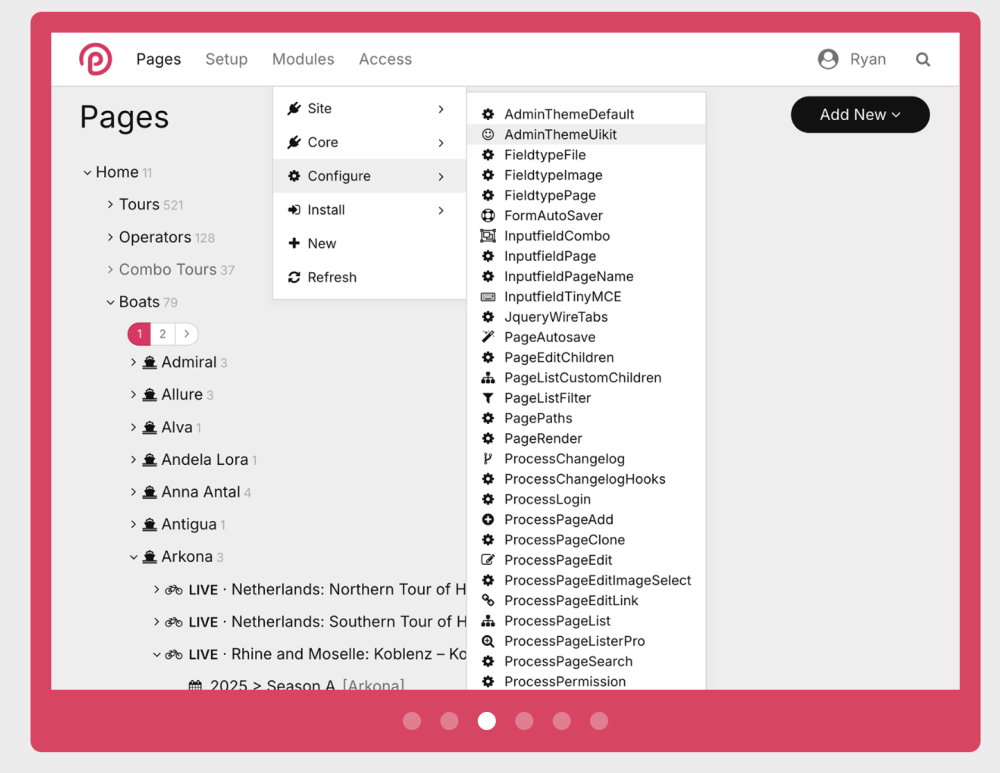Click the keyboard icon beside InputfieldTinyMCE

(488, 297)
